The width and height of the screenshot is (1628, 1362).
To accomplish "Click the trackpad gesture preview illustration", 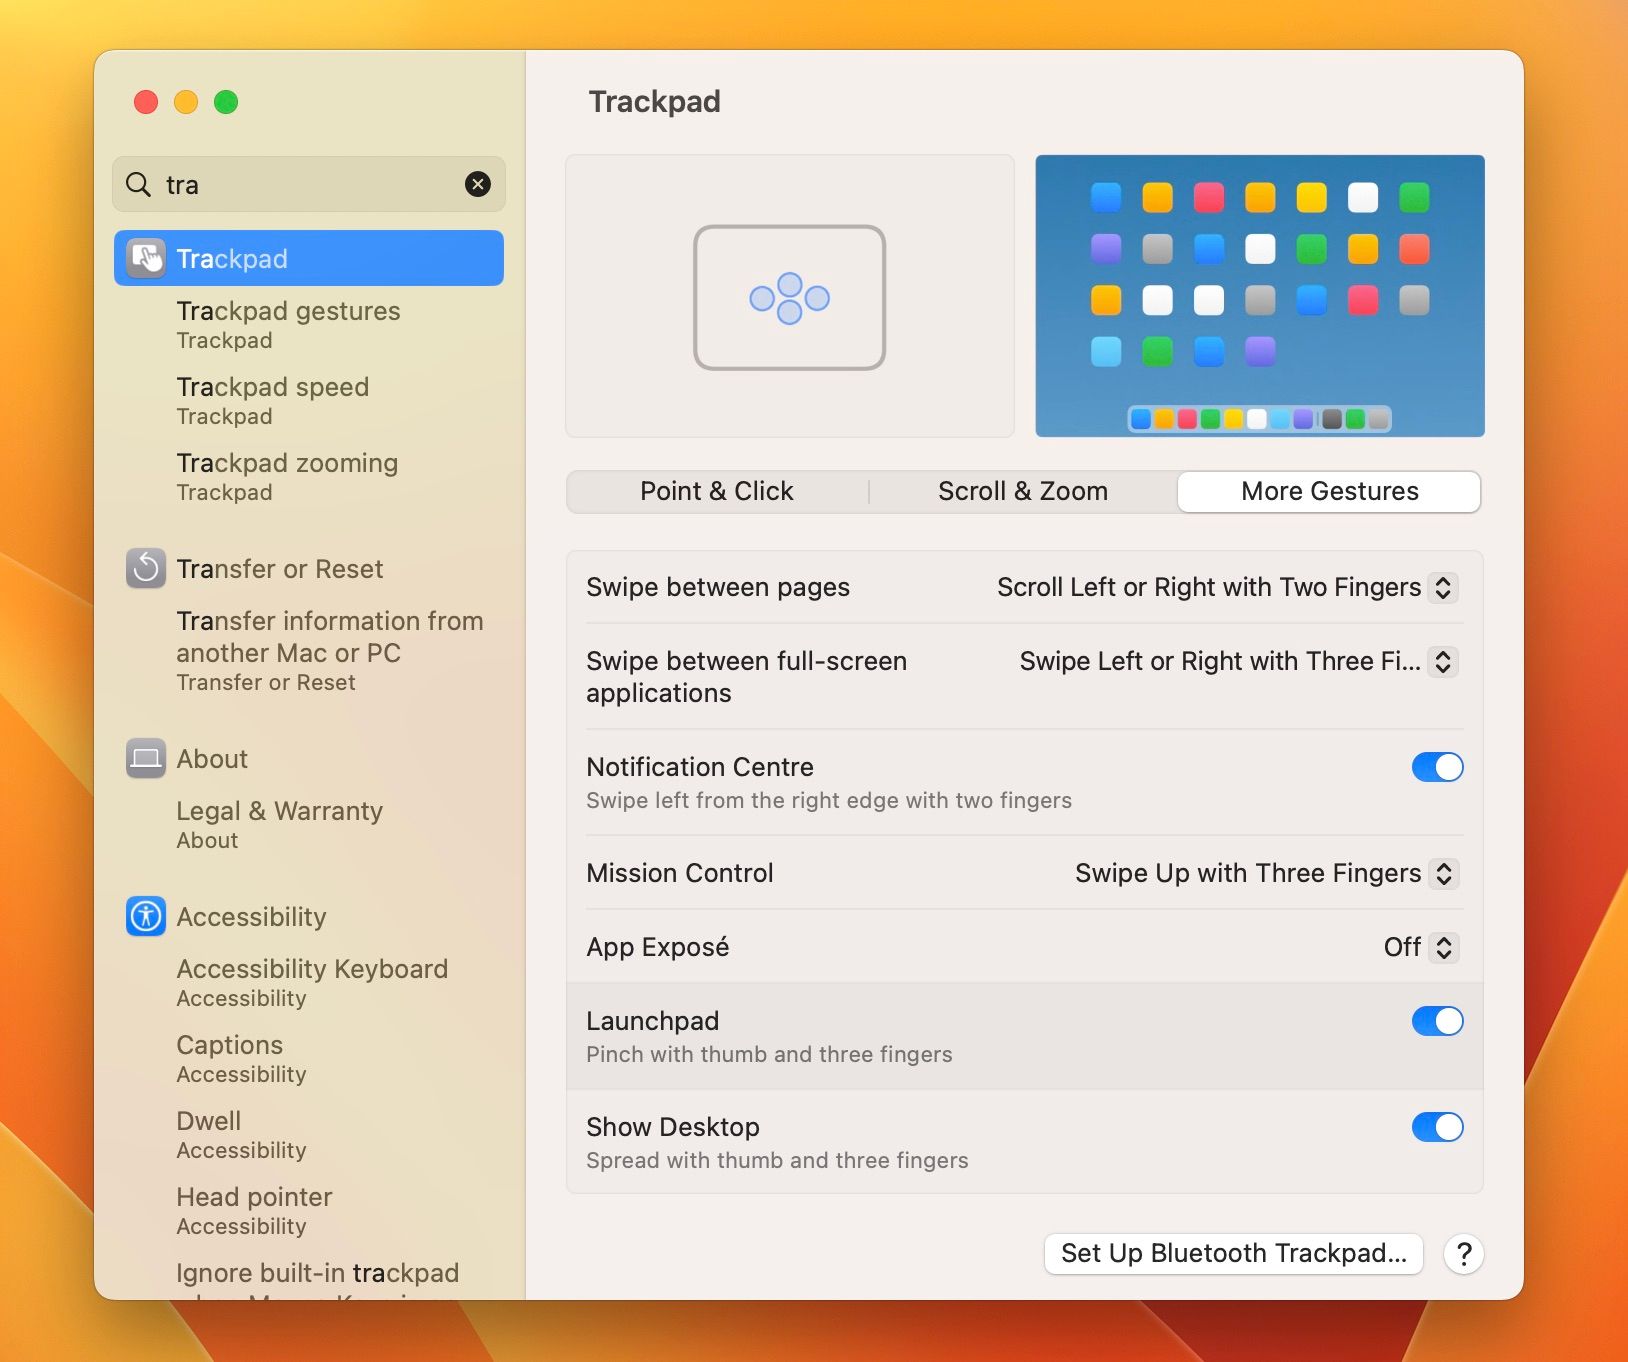I will (x=789, y=297).
